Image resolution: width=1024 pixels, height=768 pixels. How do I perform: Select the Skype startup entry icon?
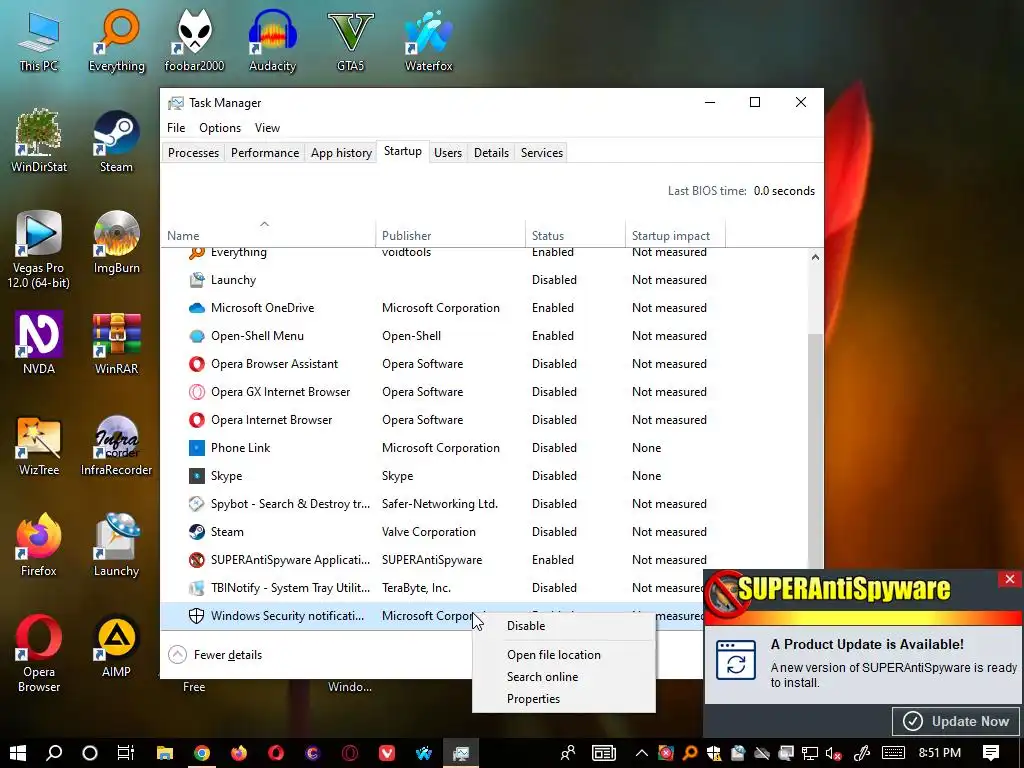pos(197,476)
